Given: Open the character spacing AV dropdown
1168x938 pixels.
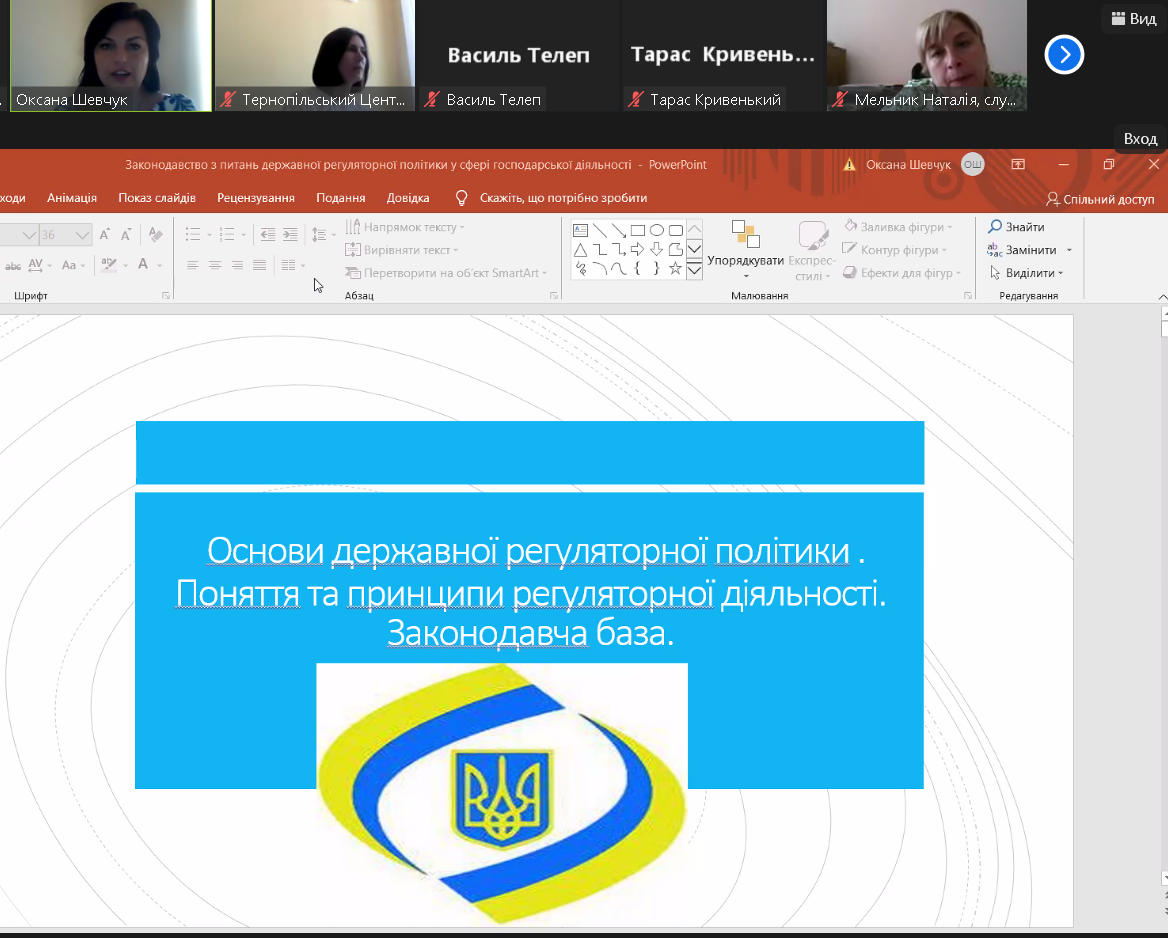Looking at the screenshot, I should 39,265.
